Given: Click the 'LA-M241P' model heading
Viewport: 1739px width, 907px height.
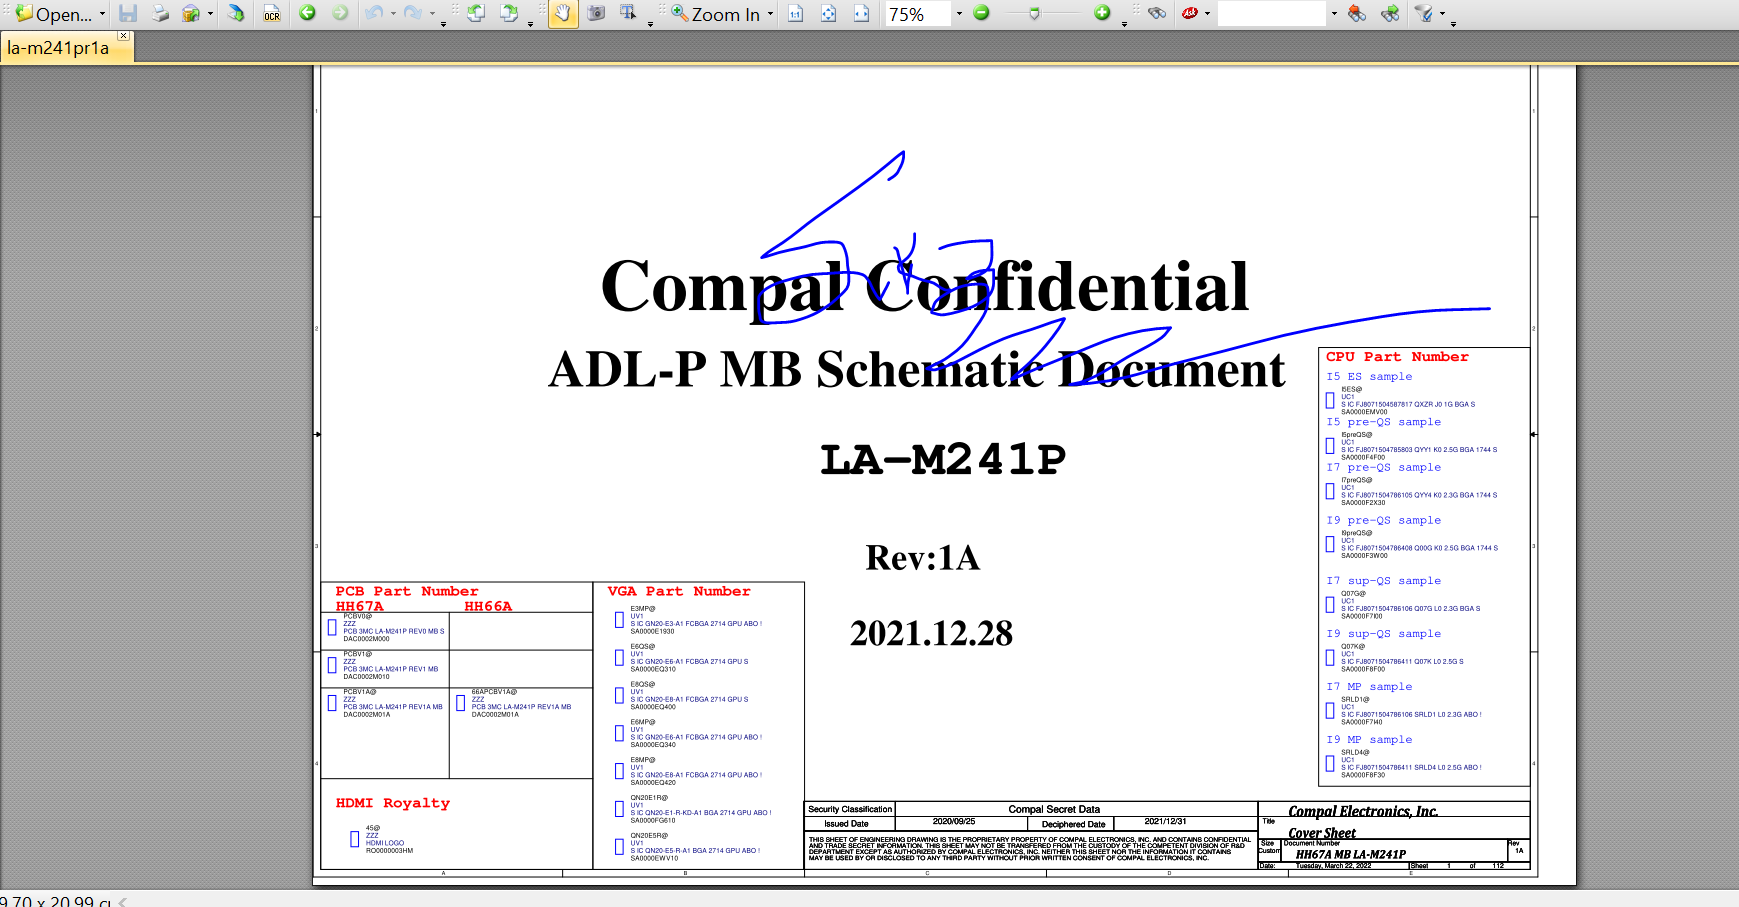Looking at the screenshot, I should (943, 459).
